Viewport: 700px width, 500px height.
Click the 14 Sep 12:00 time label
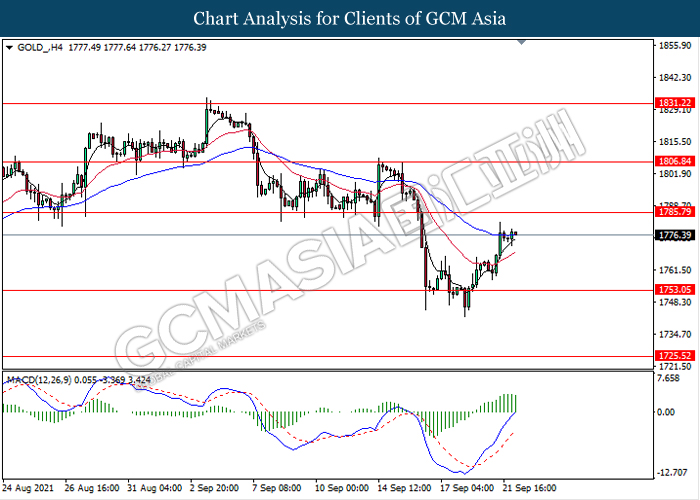[404, 488]
